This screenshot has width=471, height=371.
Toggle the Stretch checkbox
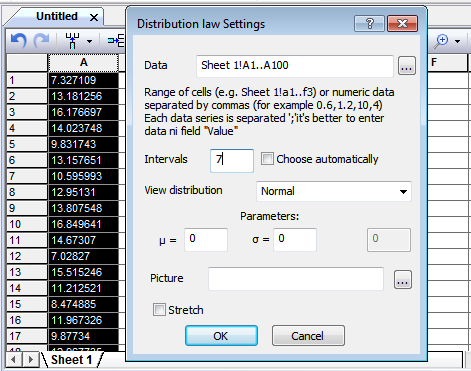159,310
